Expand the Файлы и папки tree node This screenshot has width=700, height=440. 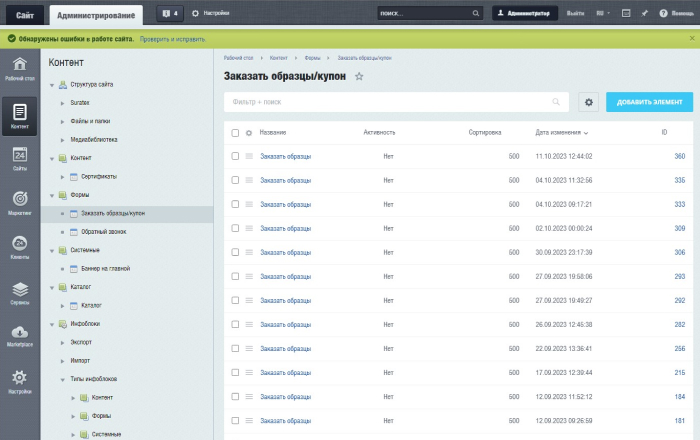[x=62, y=121]
